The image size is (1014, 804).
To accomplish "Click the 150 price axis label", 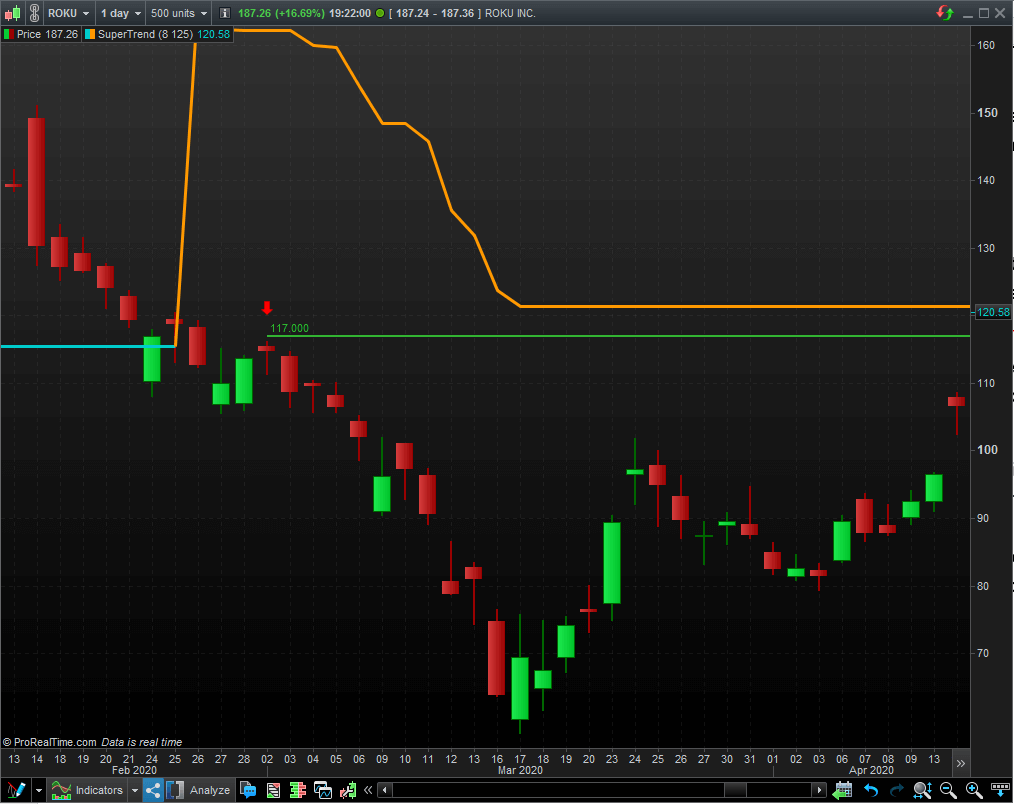I will [987, 113].
